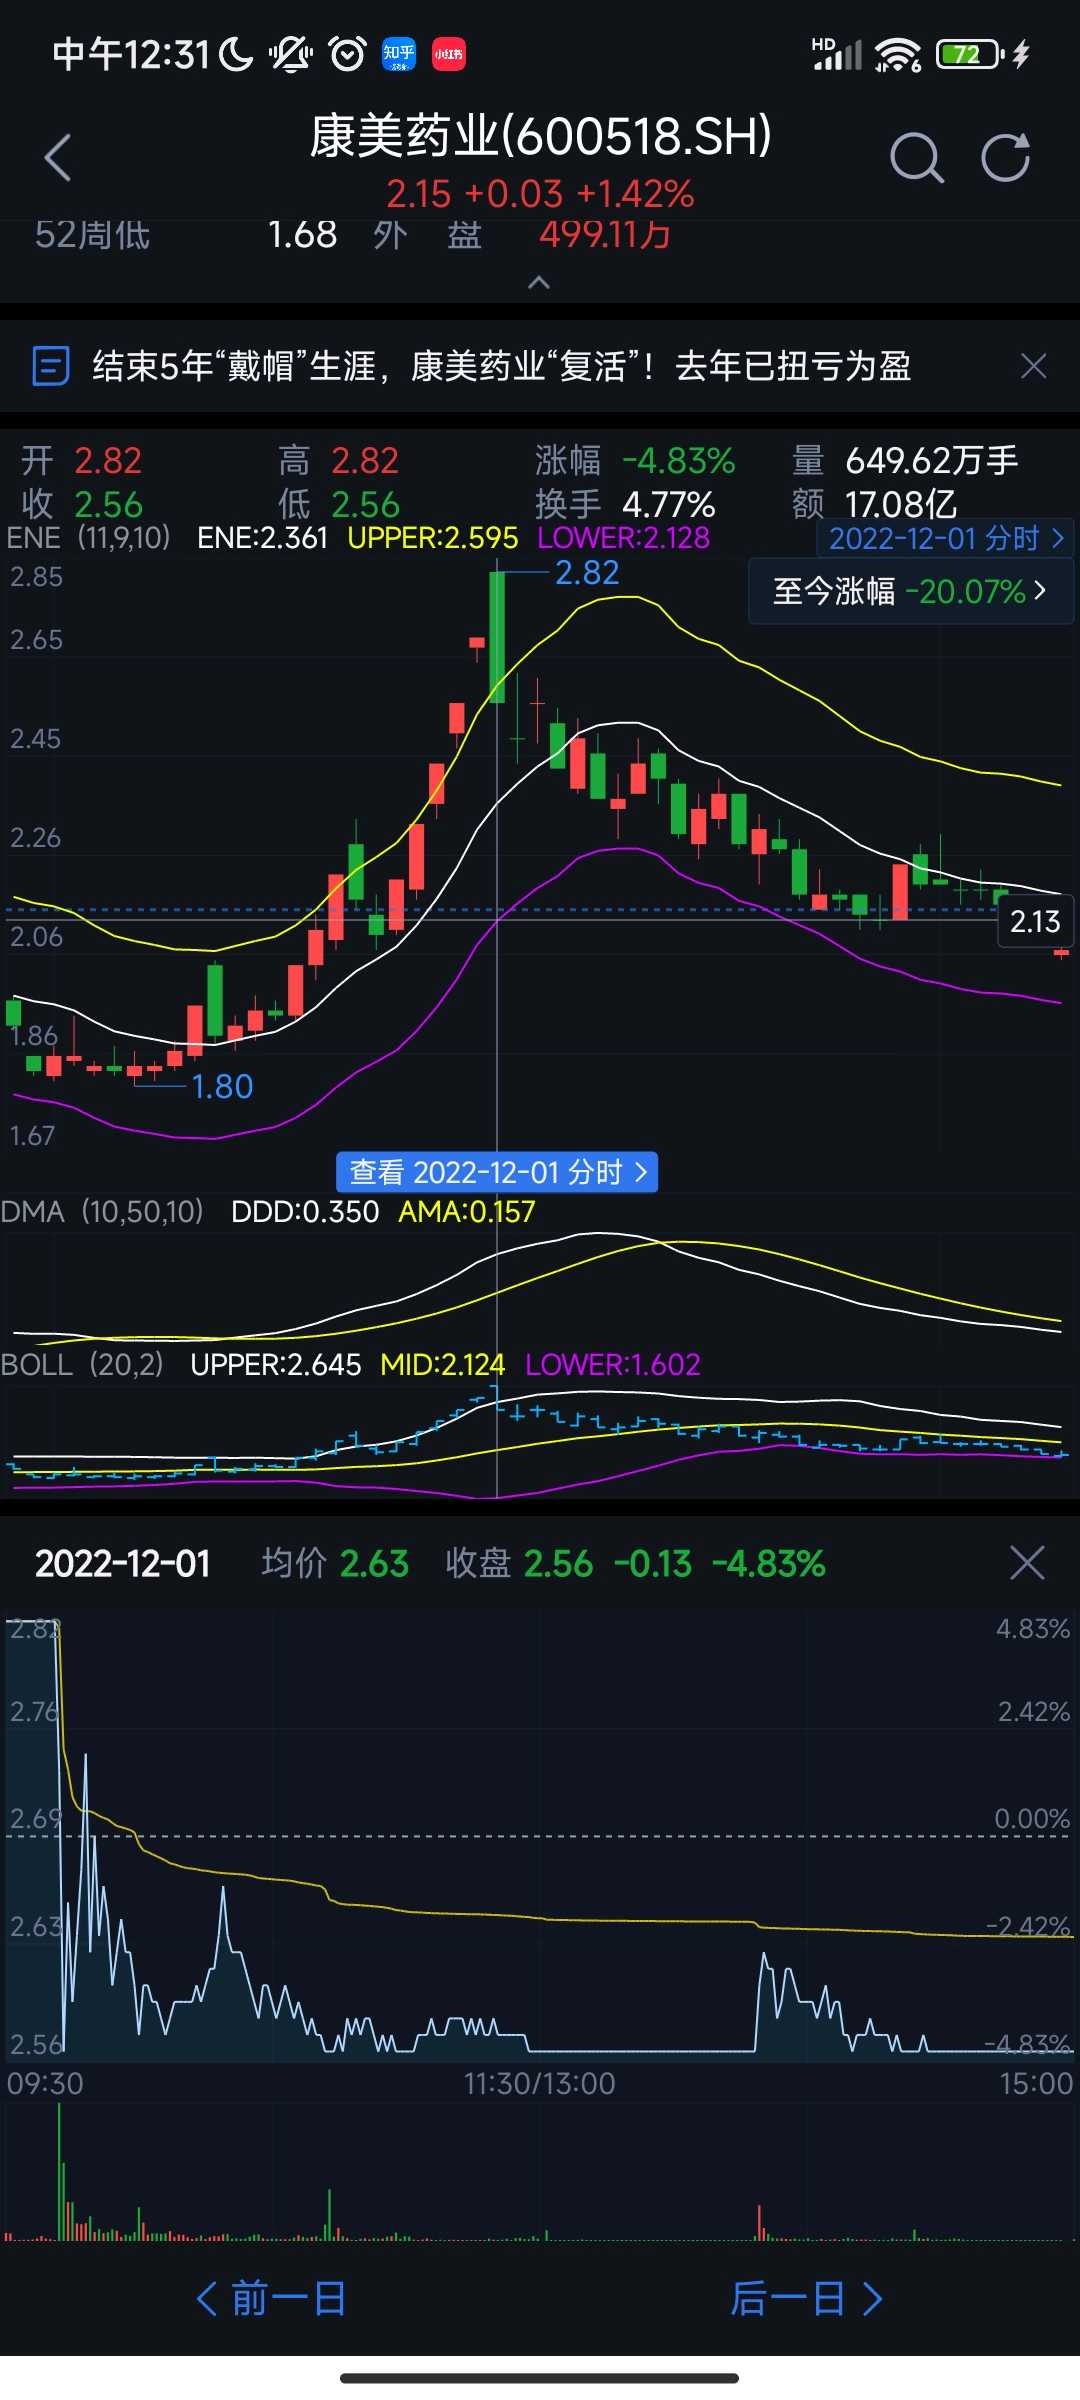Dismiss the news banner X

[x=1034, y=366]
